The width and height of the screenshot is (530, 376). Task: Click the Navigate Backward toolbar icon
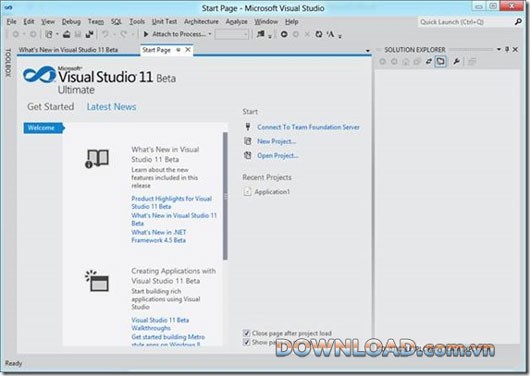tap(16, 34)
